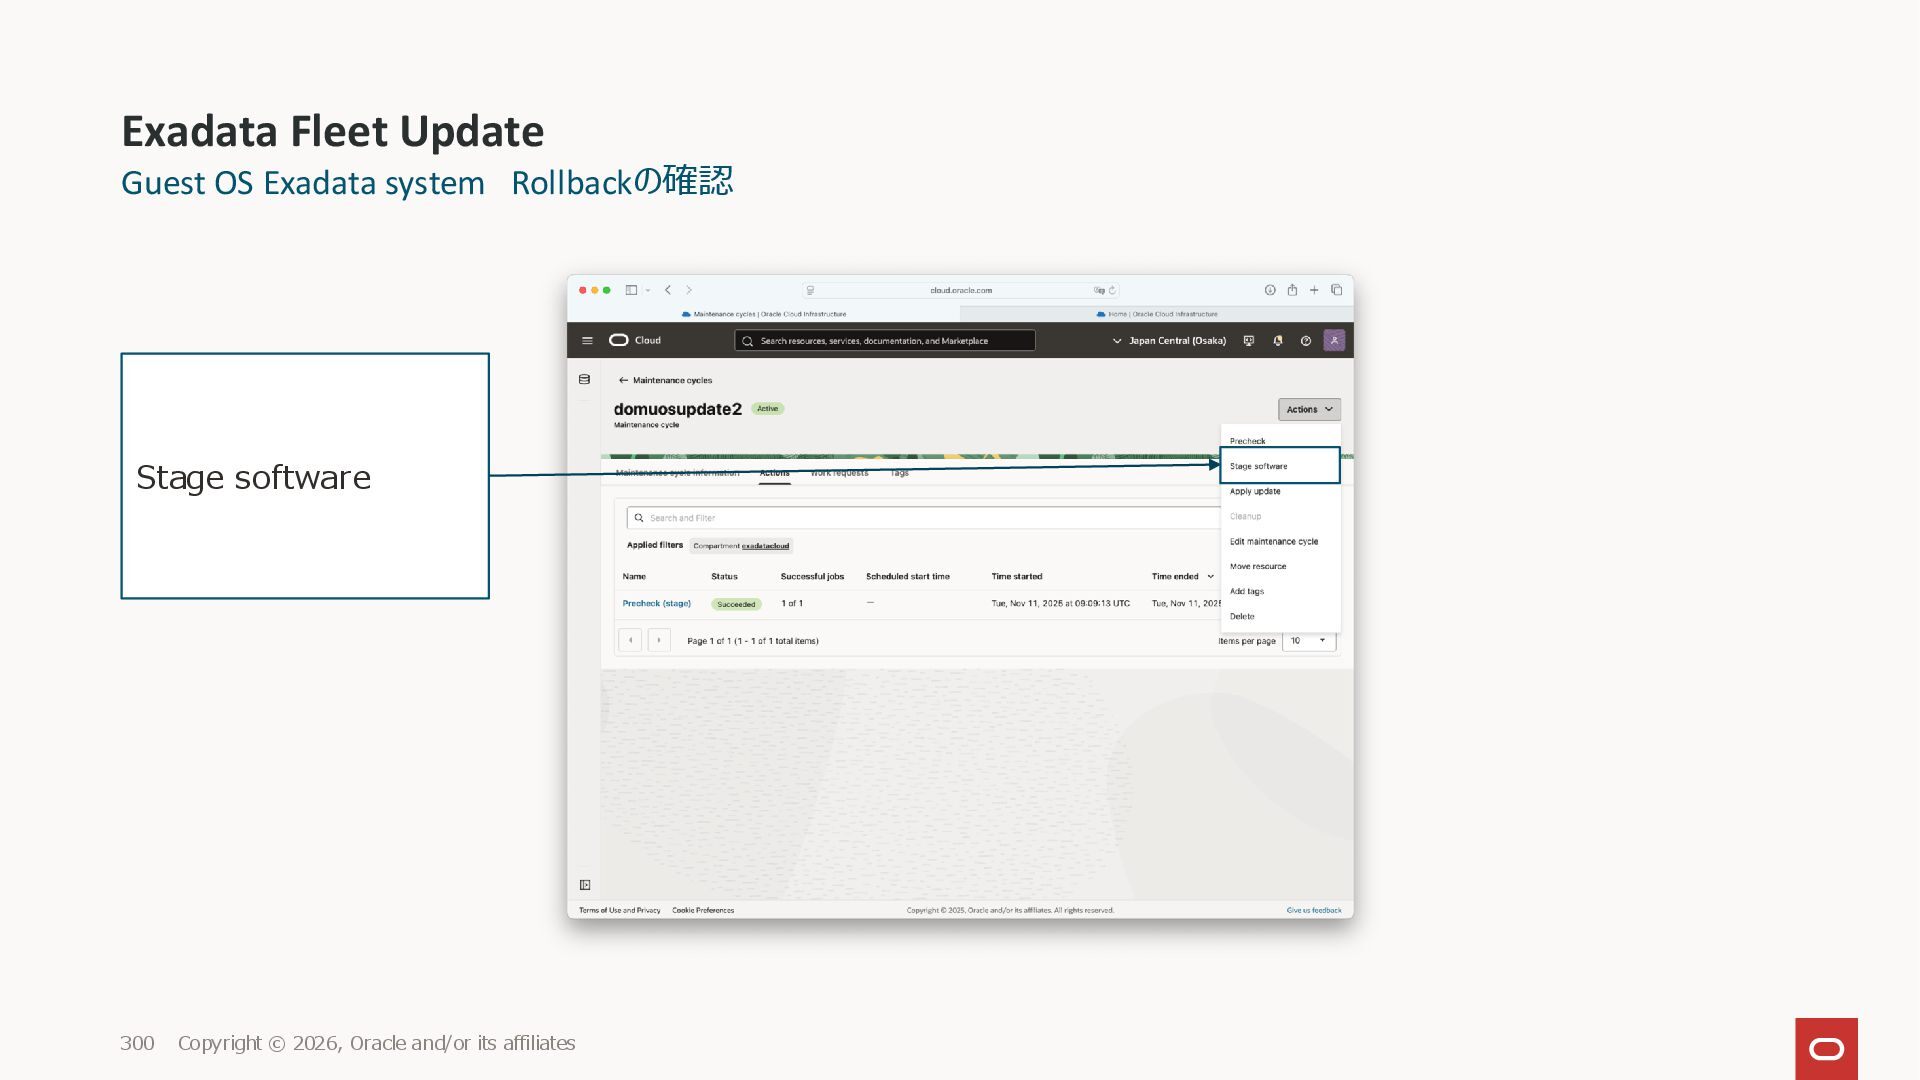This screenshot has width=1920, height=1080.
Task: Open the help question mark icon
Action: [x=1305, y=341]
